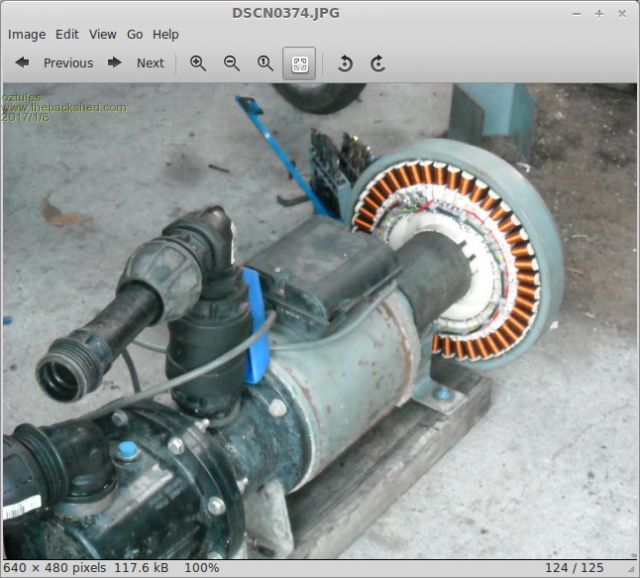Toggle fit image to window

point(299,63)
